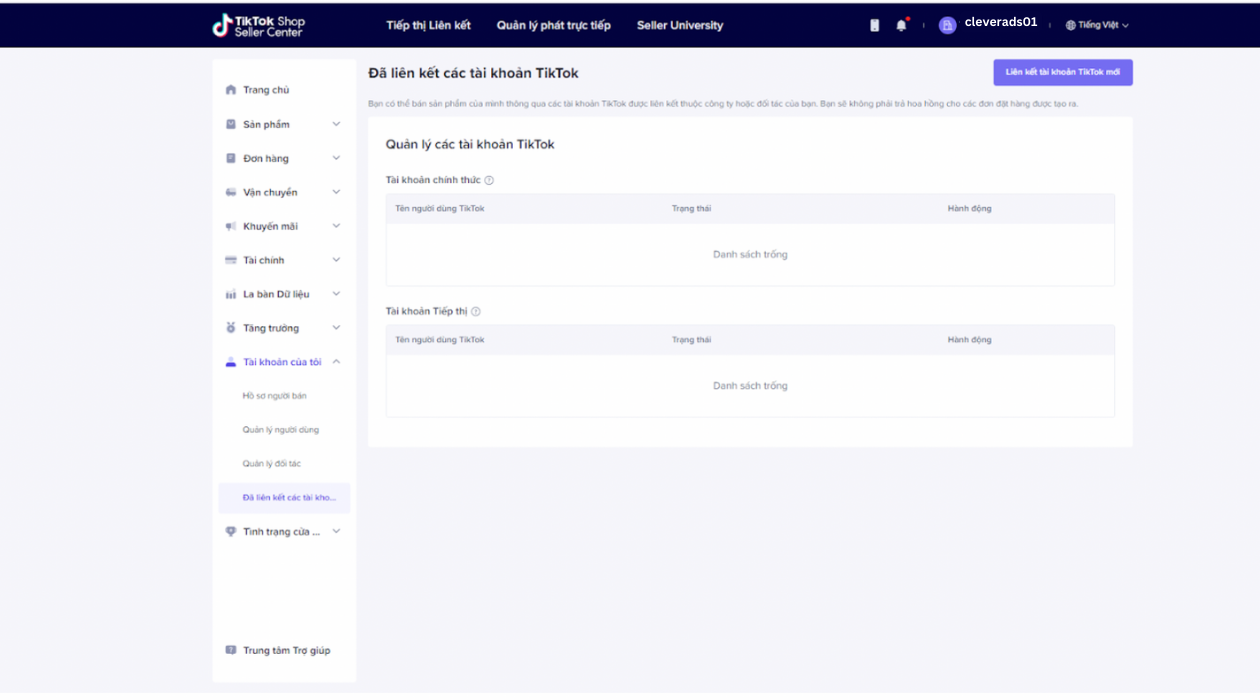Expand the La bàn Dữ liệu chevron
This screenshot has width=1260, height=700.
click(336, 294)
